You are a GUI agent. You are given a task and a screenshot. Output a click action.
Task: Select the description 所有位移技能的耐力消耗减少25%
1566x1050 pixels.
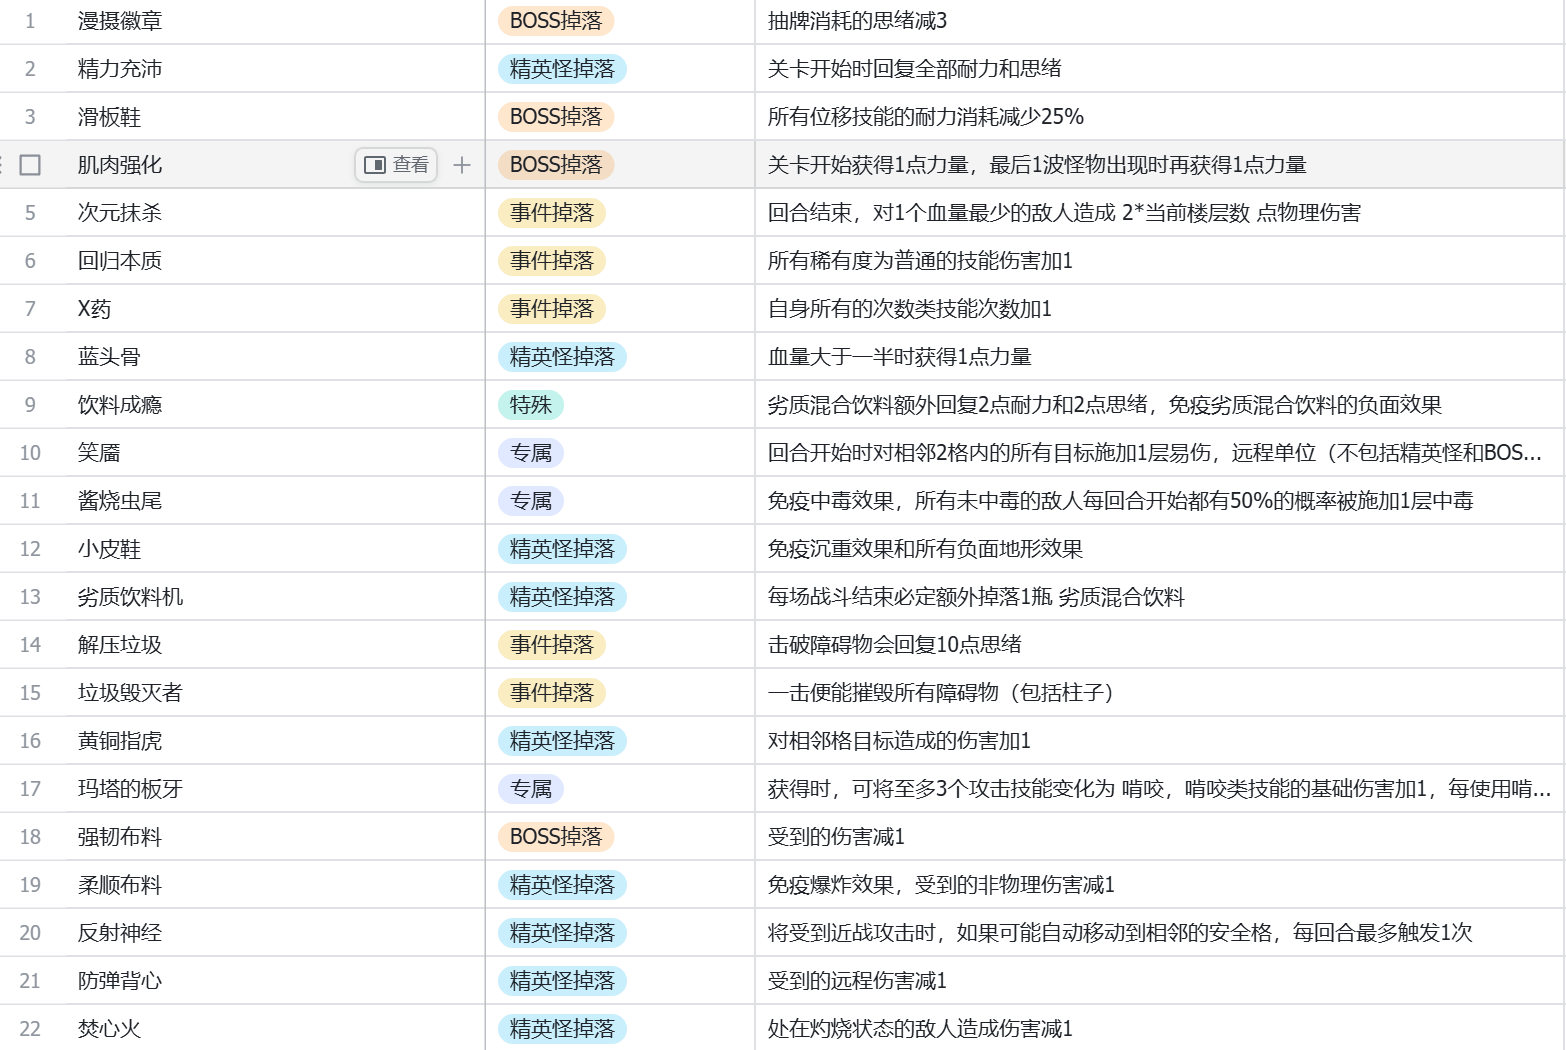[x=925, y=117]
